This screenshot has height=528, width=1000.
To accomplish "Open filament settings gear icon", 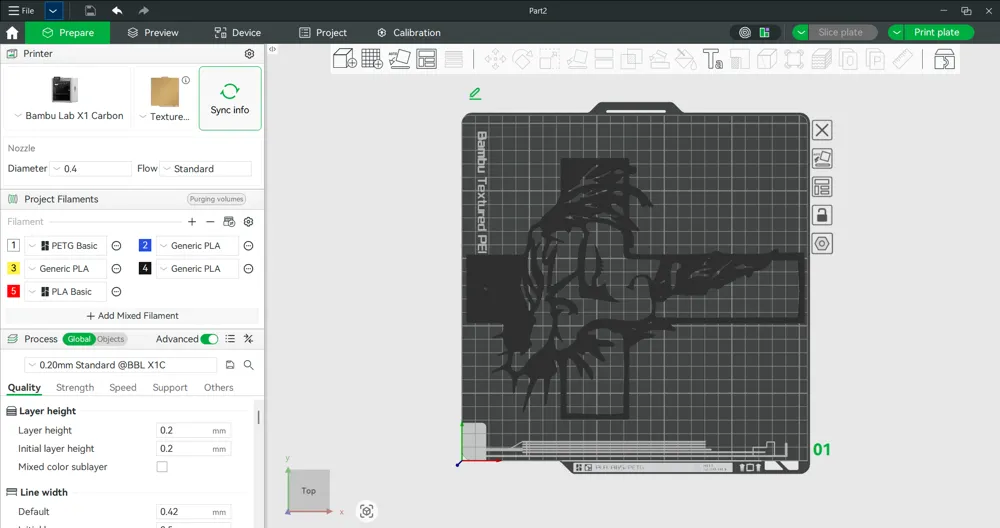I will [249, 221].
